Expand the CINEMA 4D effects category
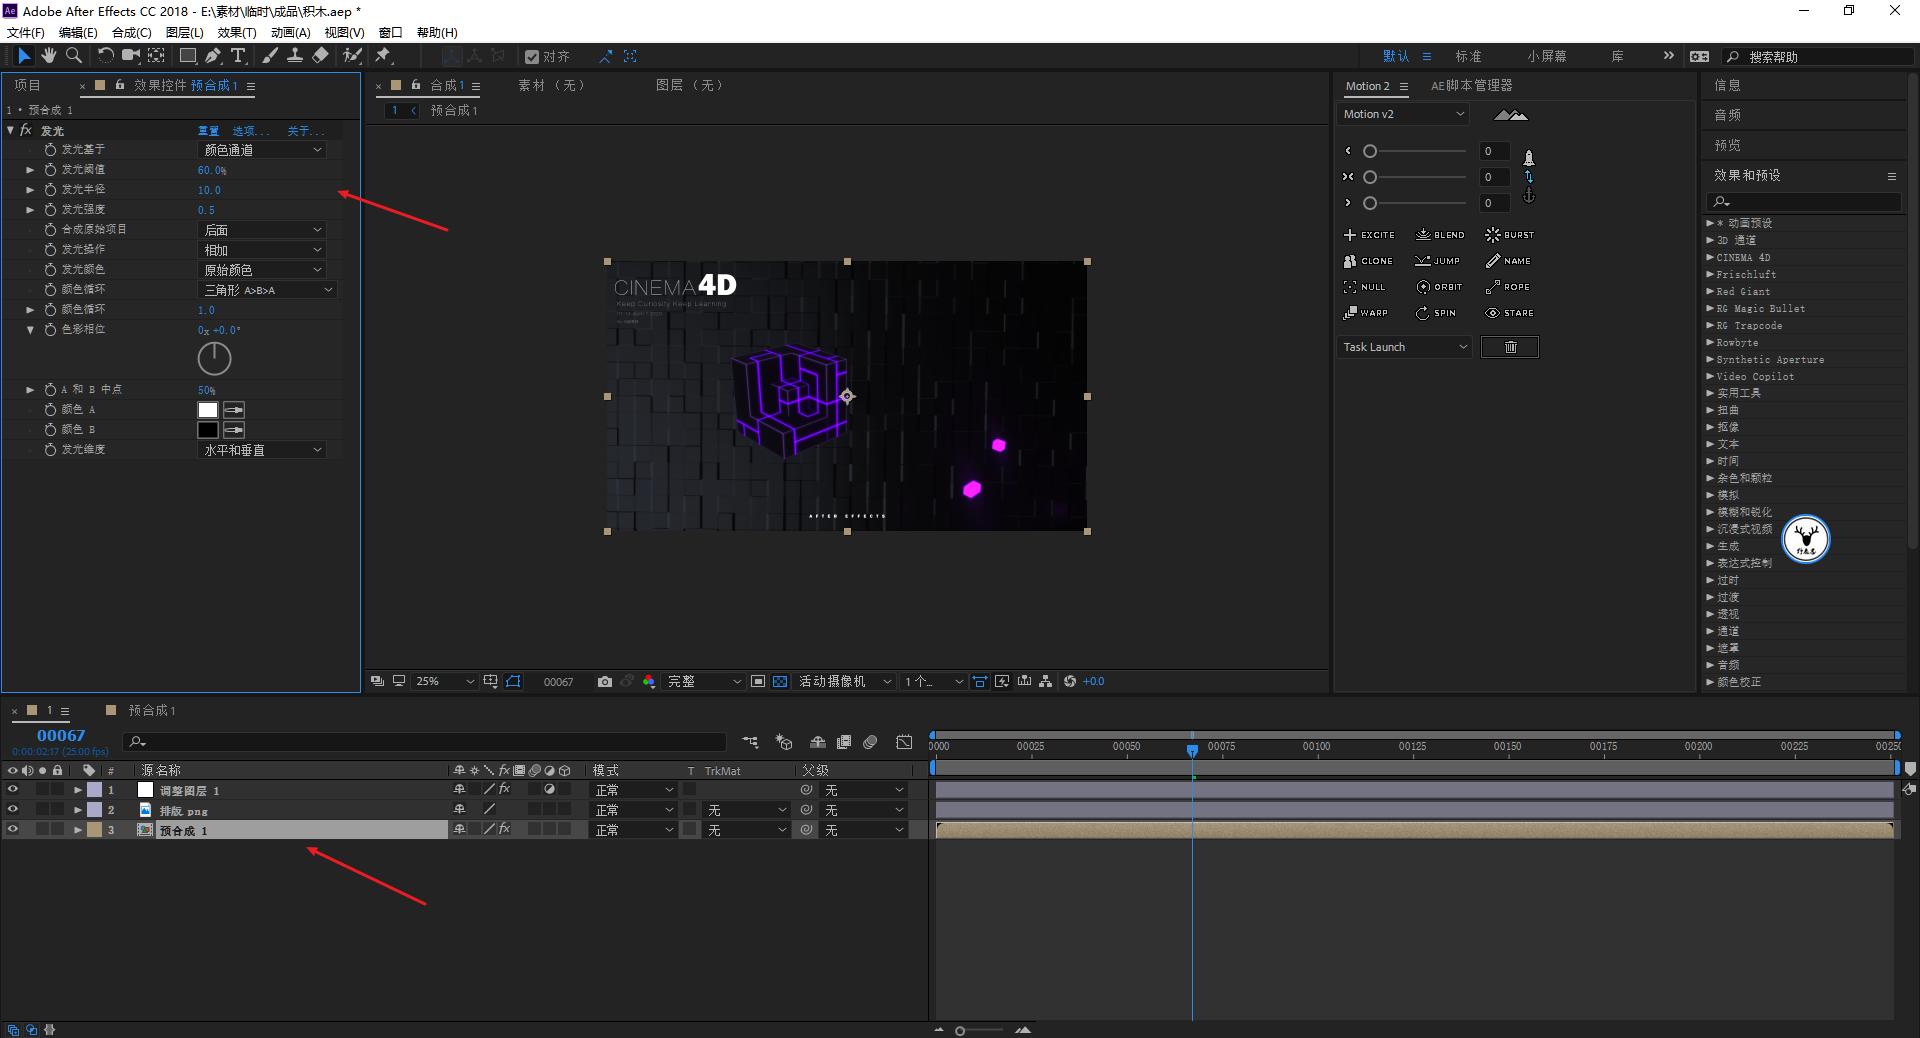Viewport: 1920px width, 1038px height. [1712, 257]
